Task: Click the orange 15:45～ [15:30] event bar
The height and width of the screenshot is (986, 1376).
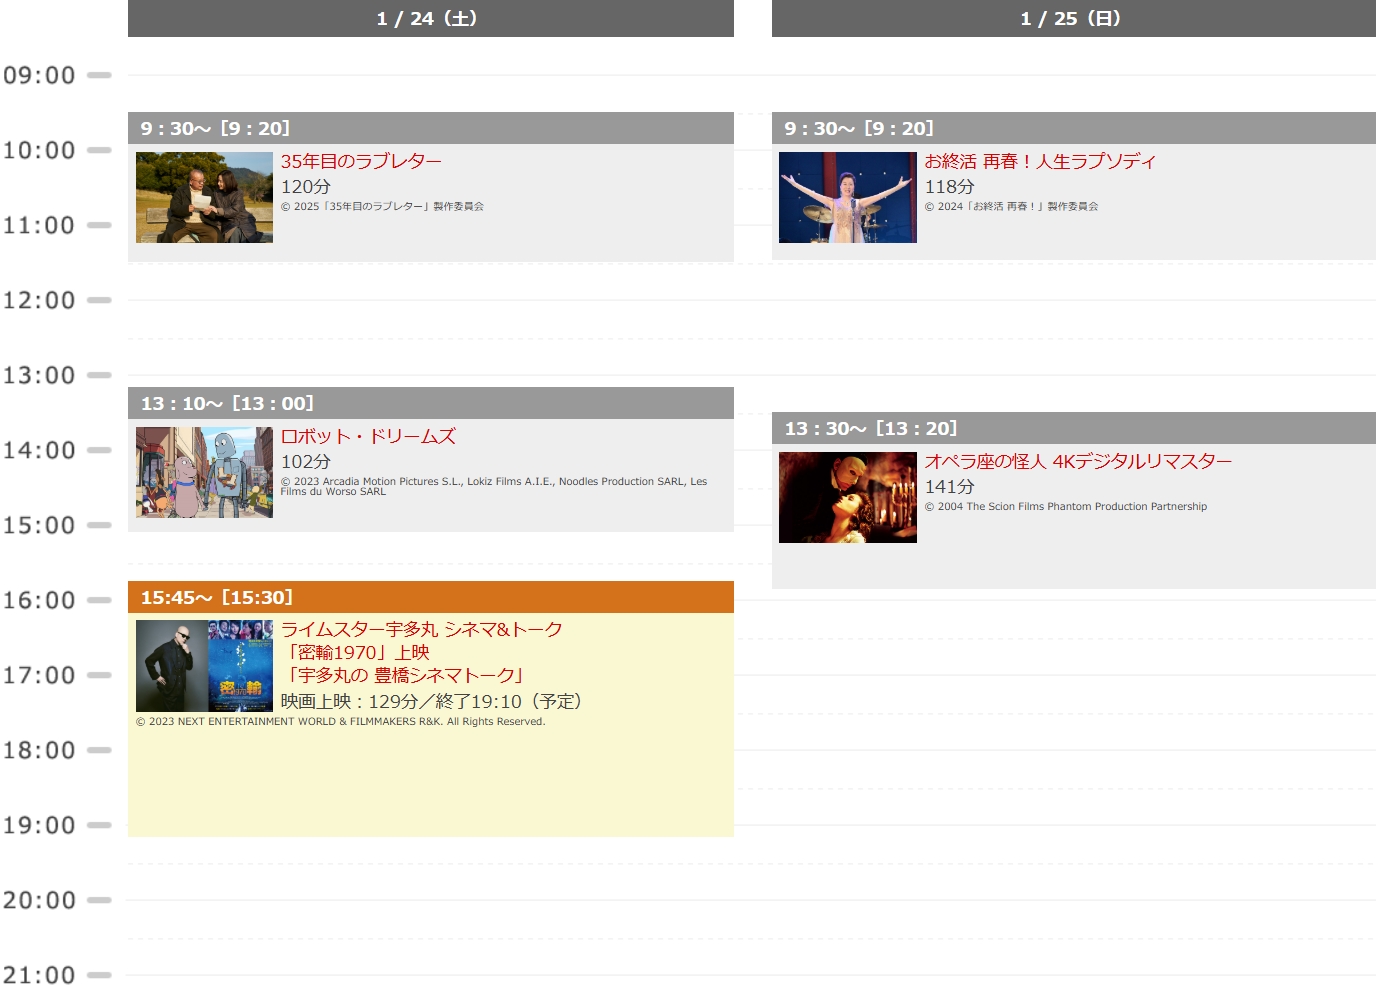Action: coord(430,597)
